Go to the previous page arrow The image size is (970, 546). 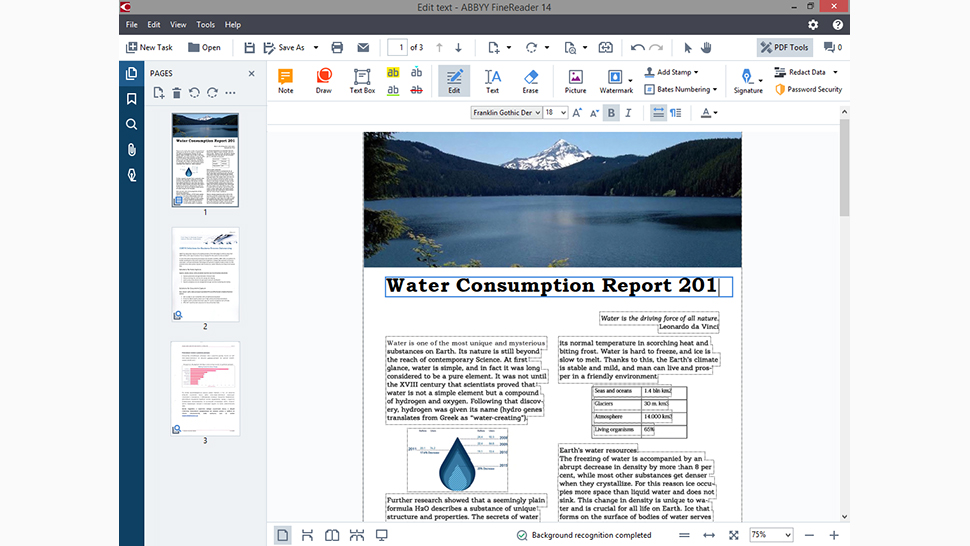(x=439, y=48)
